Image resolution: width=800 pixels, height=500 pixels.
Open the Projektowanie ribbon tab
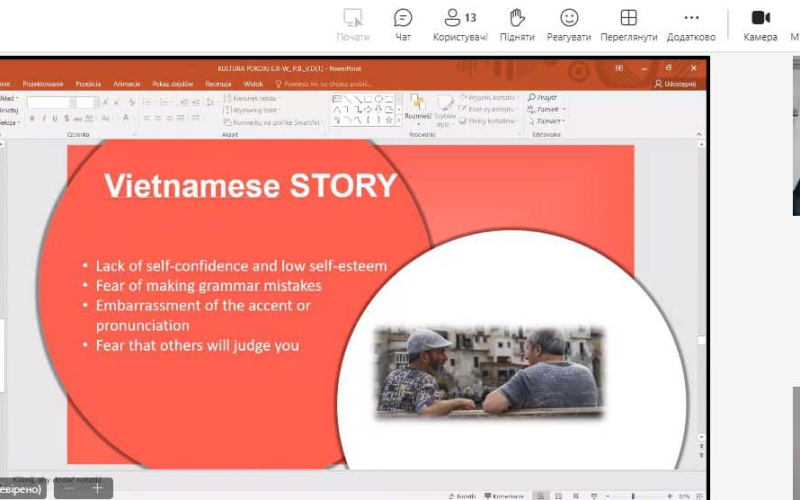[x=43, y=84]
